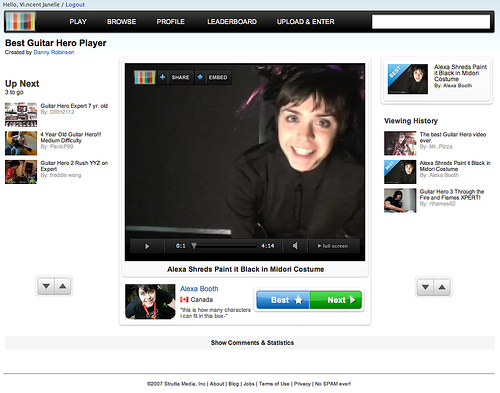Click the video seek bar handle
The height and width of the screenshot is (393, 500).
coord(194,246)
